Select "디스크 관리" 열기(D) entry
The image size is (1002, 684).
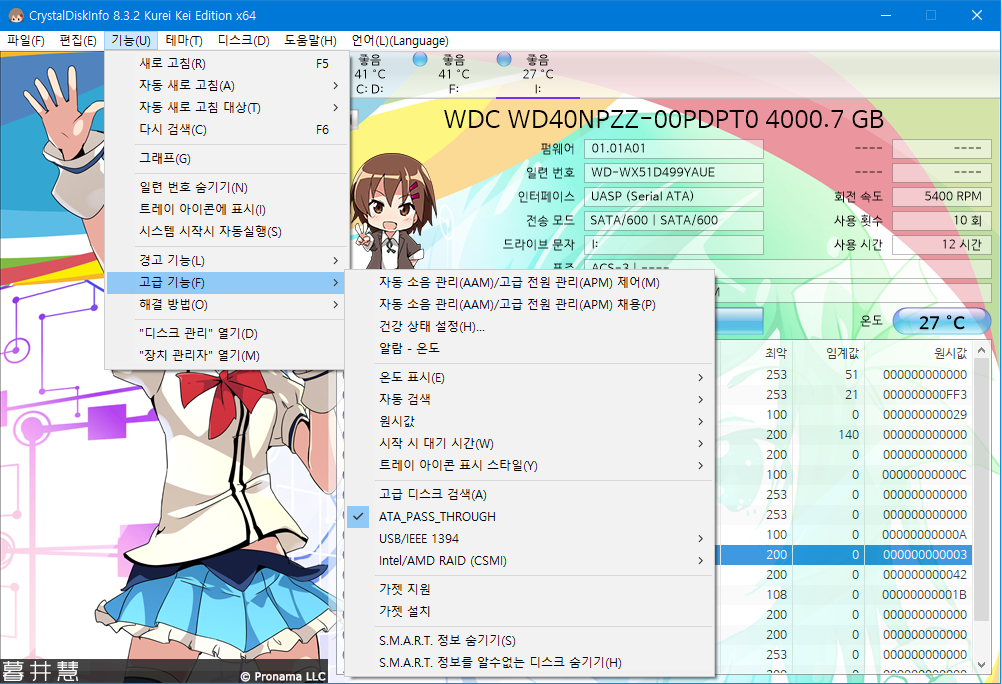[x=227, y=334]
